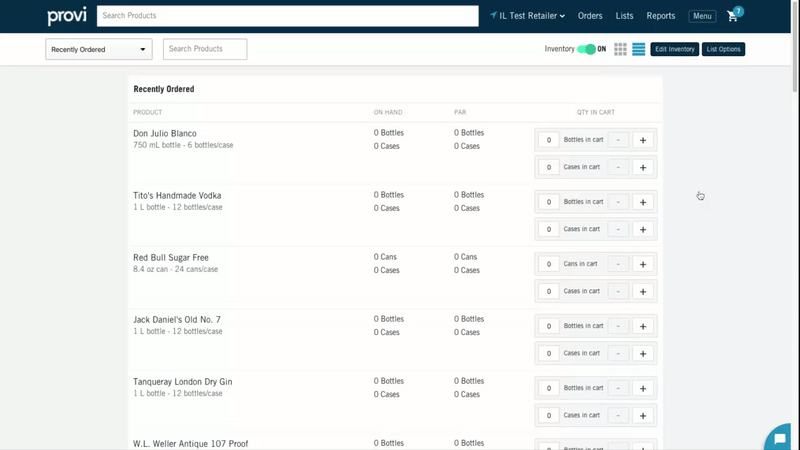Edit Don Julio Blanco bottles quantity field
Screen dimensions: 800x450
tap(548, 140)
